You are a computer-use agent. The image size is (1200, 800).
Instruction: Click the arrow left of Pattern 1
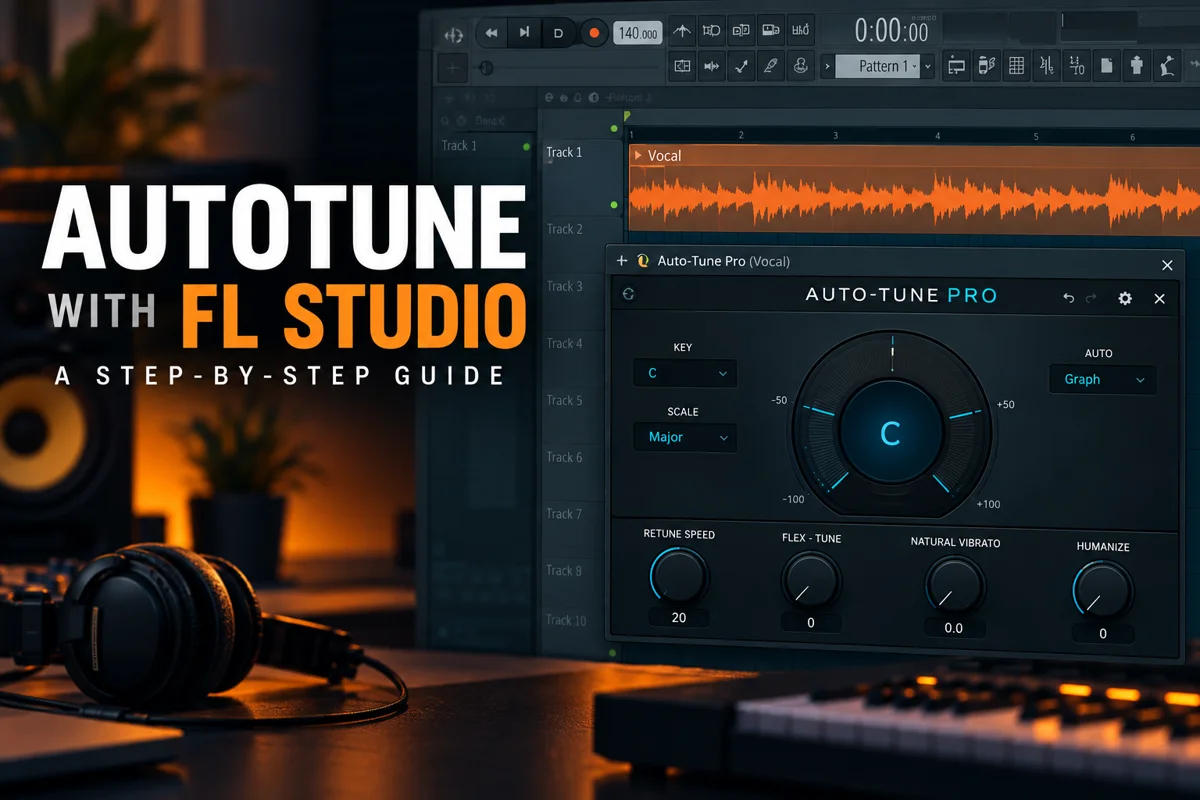(x=827, y=66)
